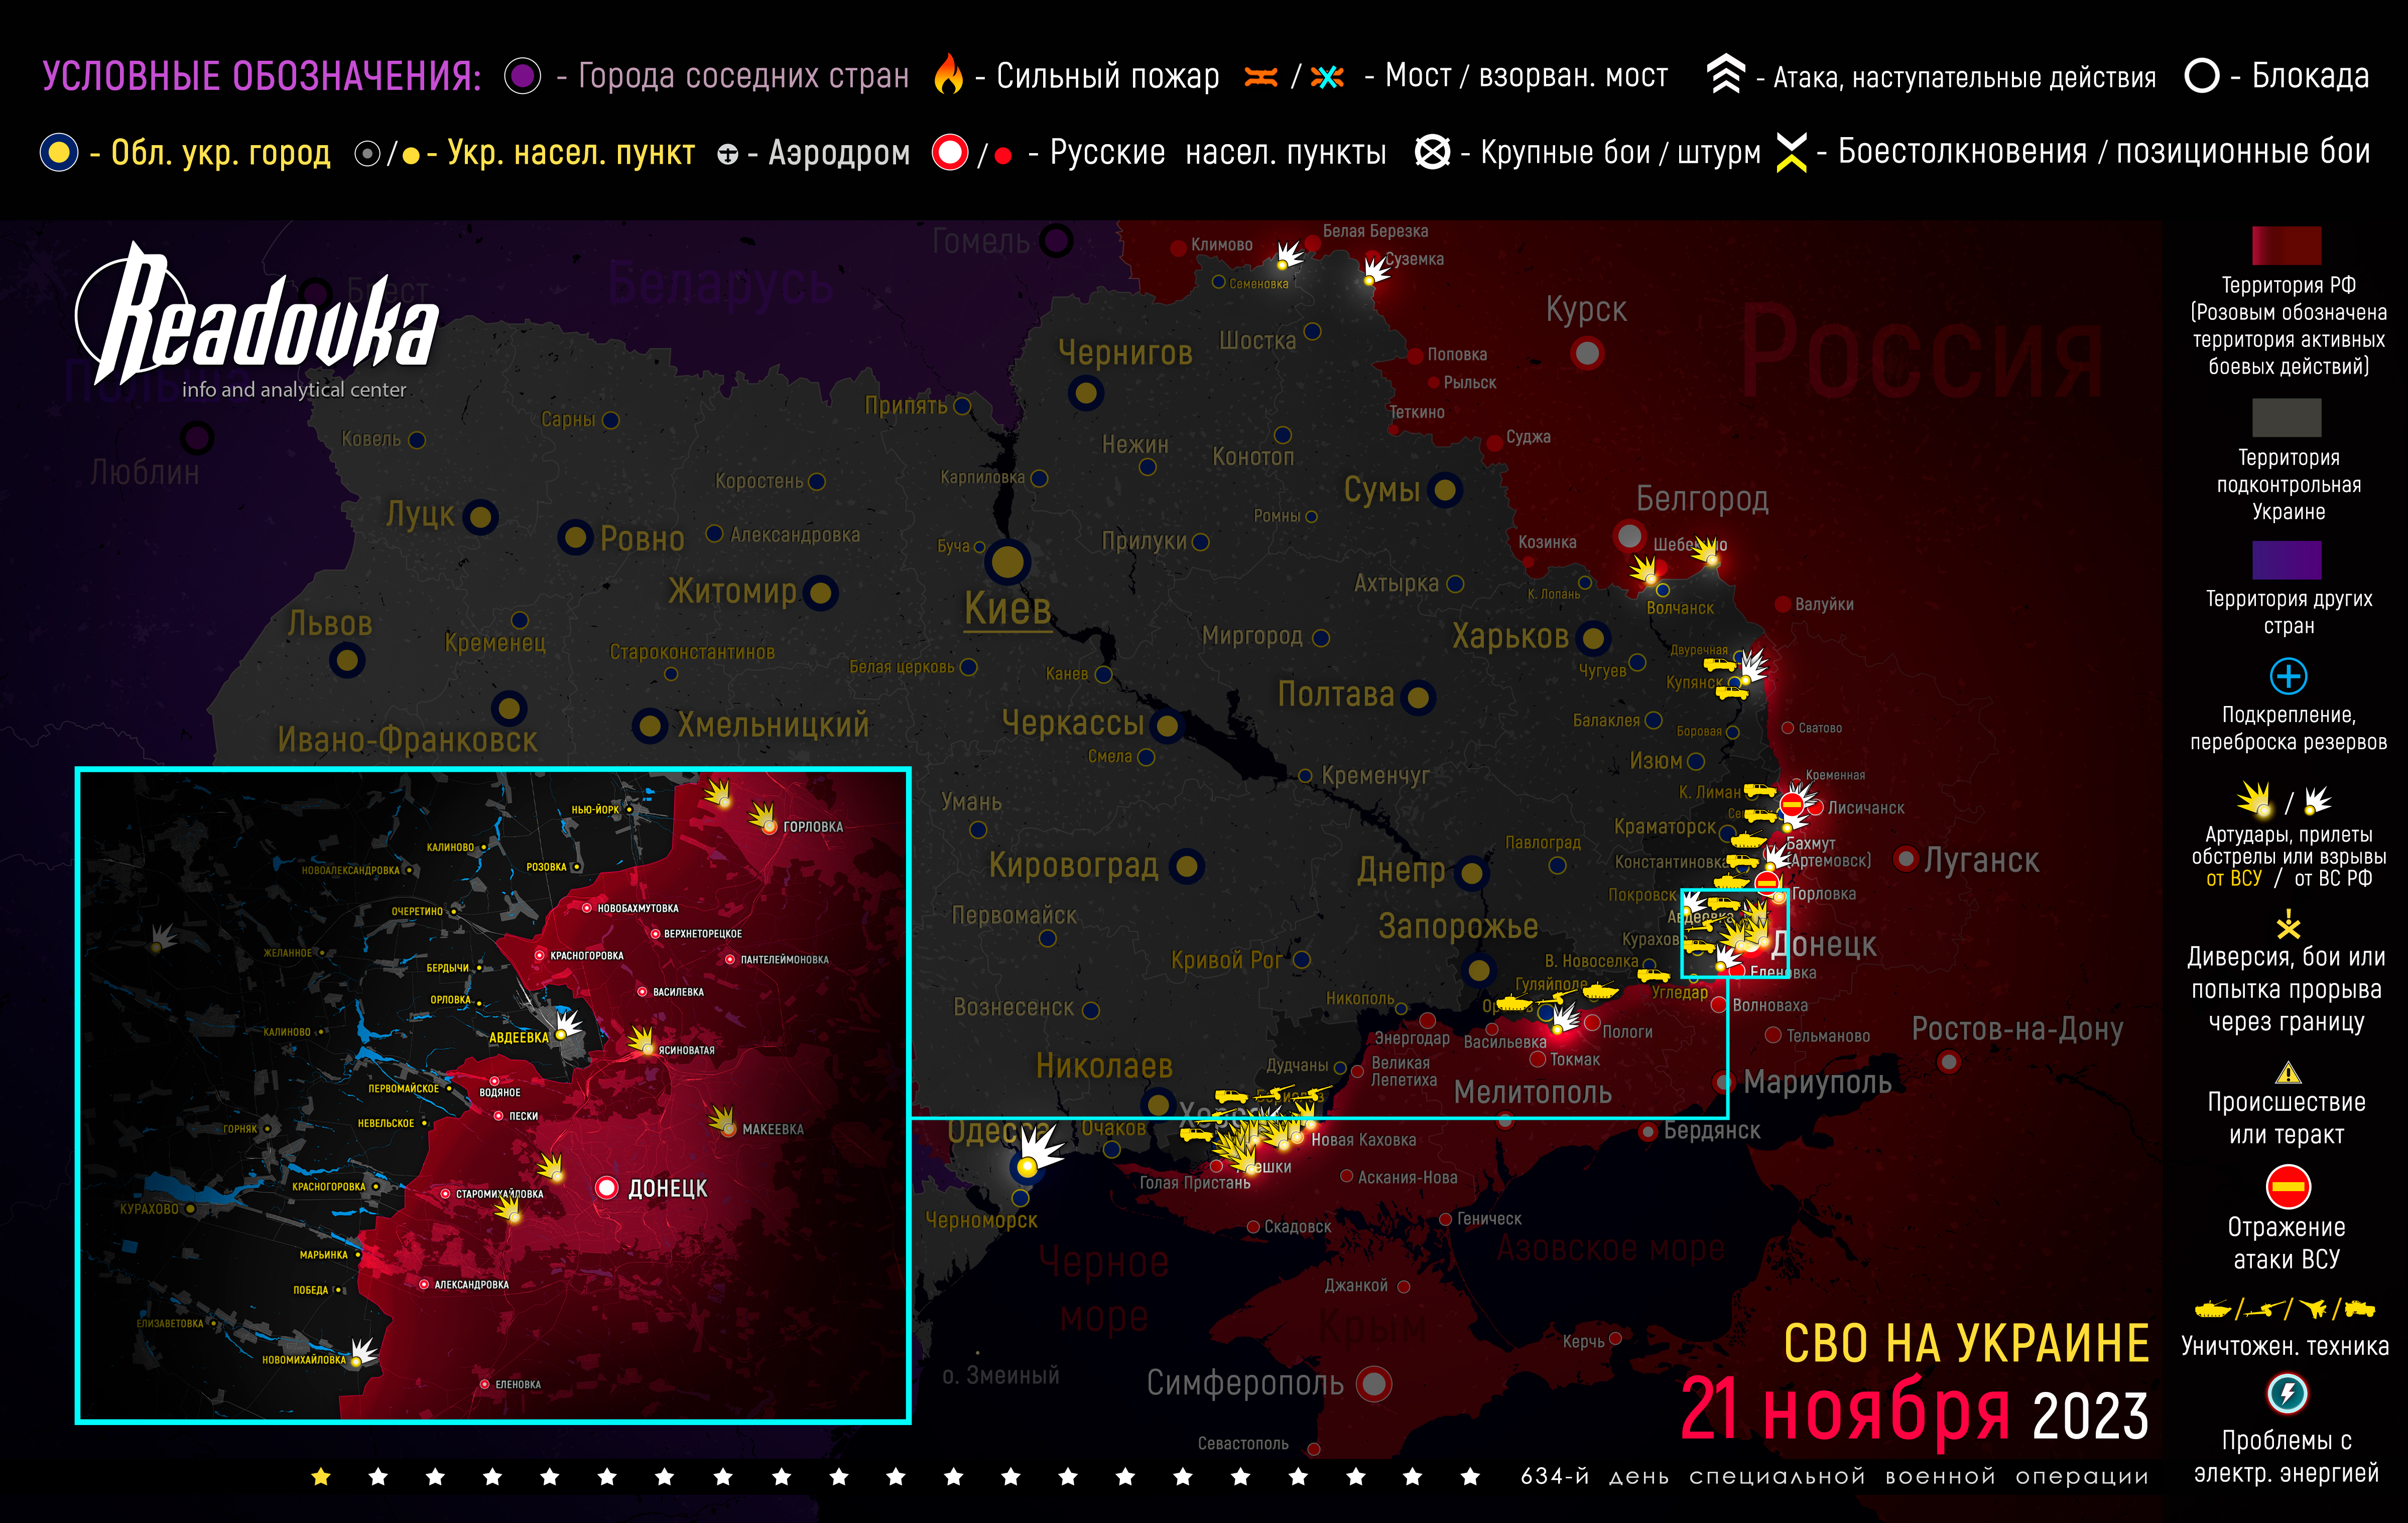2408x1523 pixels.
Task: Click the 'Чернигов' label
Action: point(1125,353)
